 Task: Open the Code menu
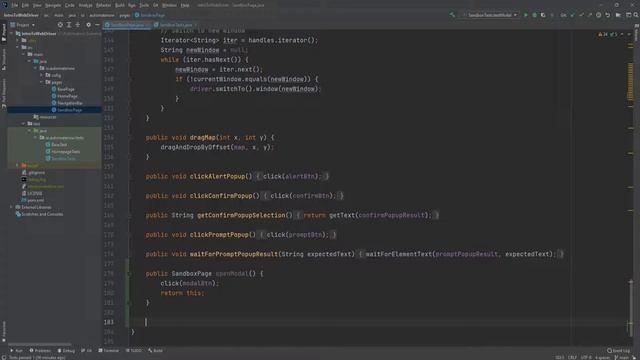click(70, 5)
